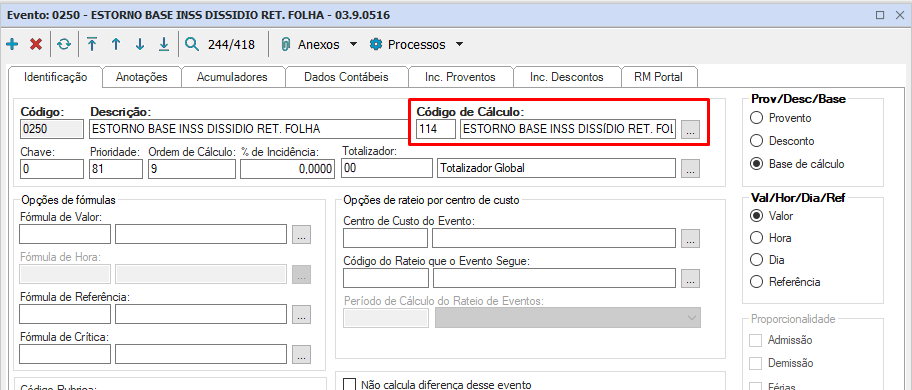Toggle the Admissão proportionality checkbox

point(756,340)
